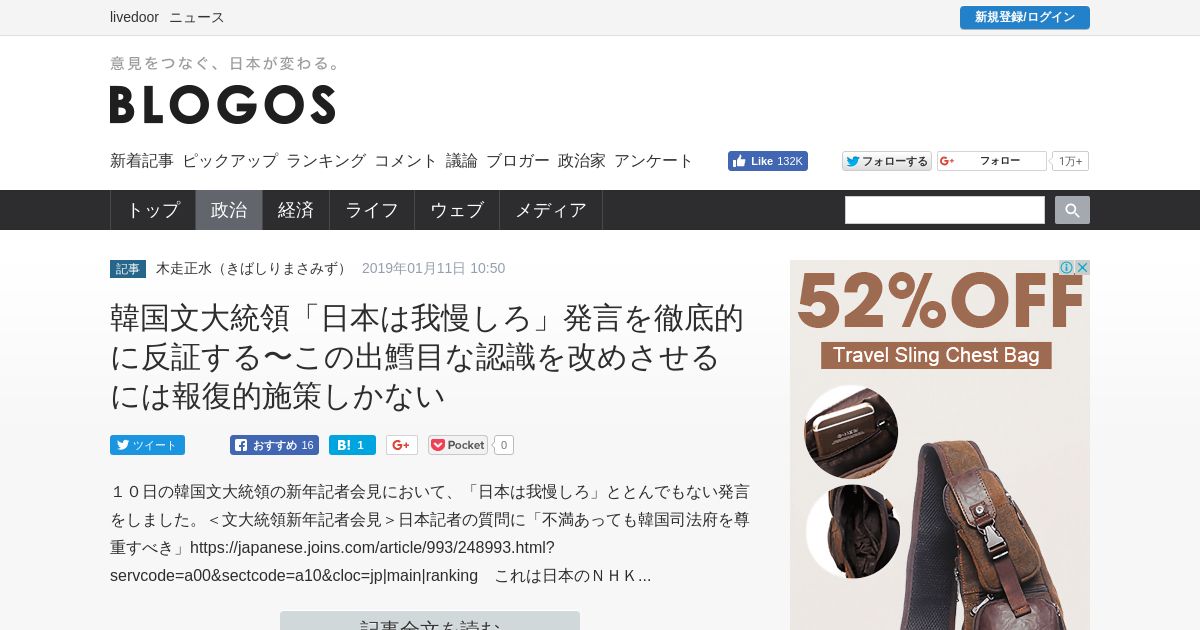This screenshot has width=1200, height=630.
Task: Open the ブロガー menu link
Action: click(518, 161)
